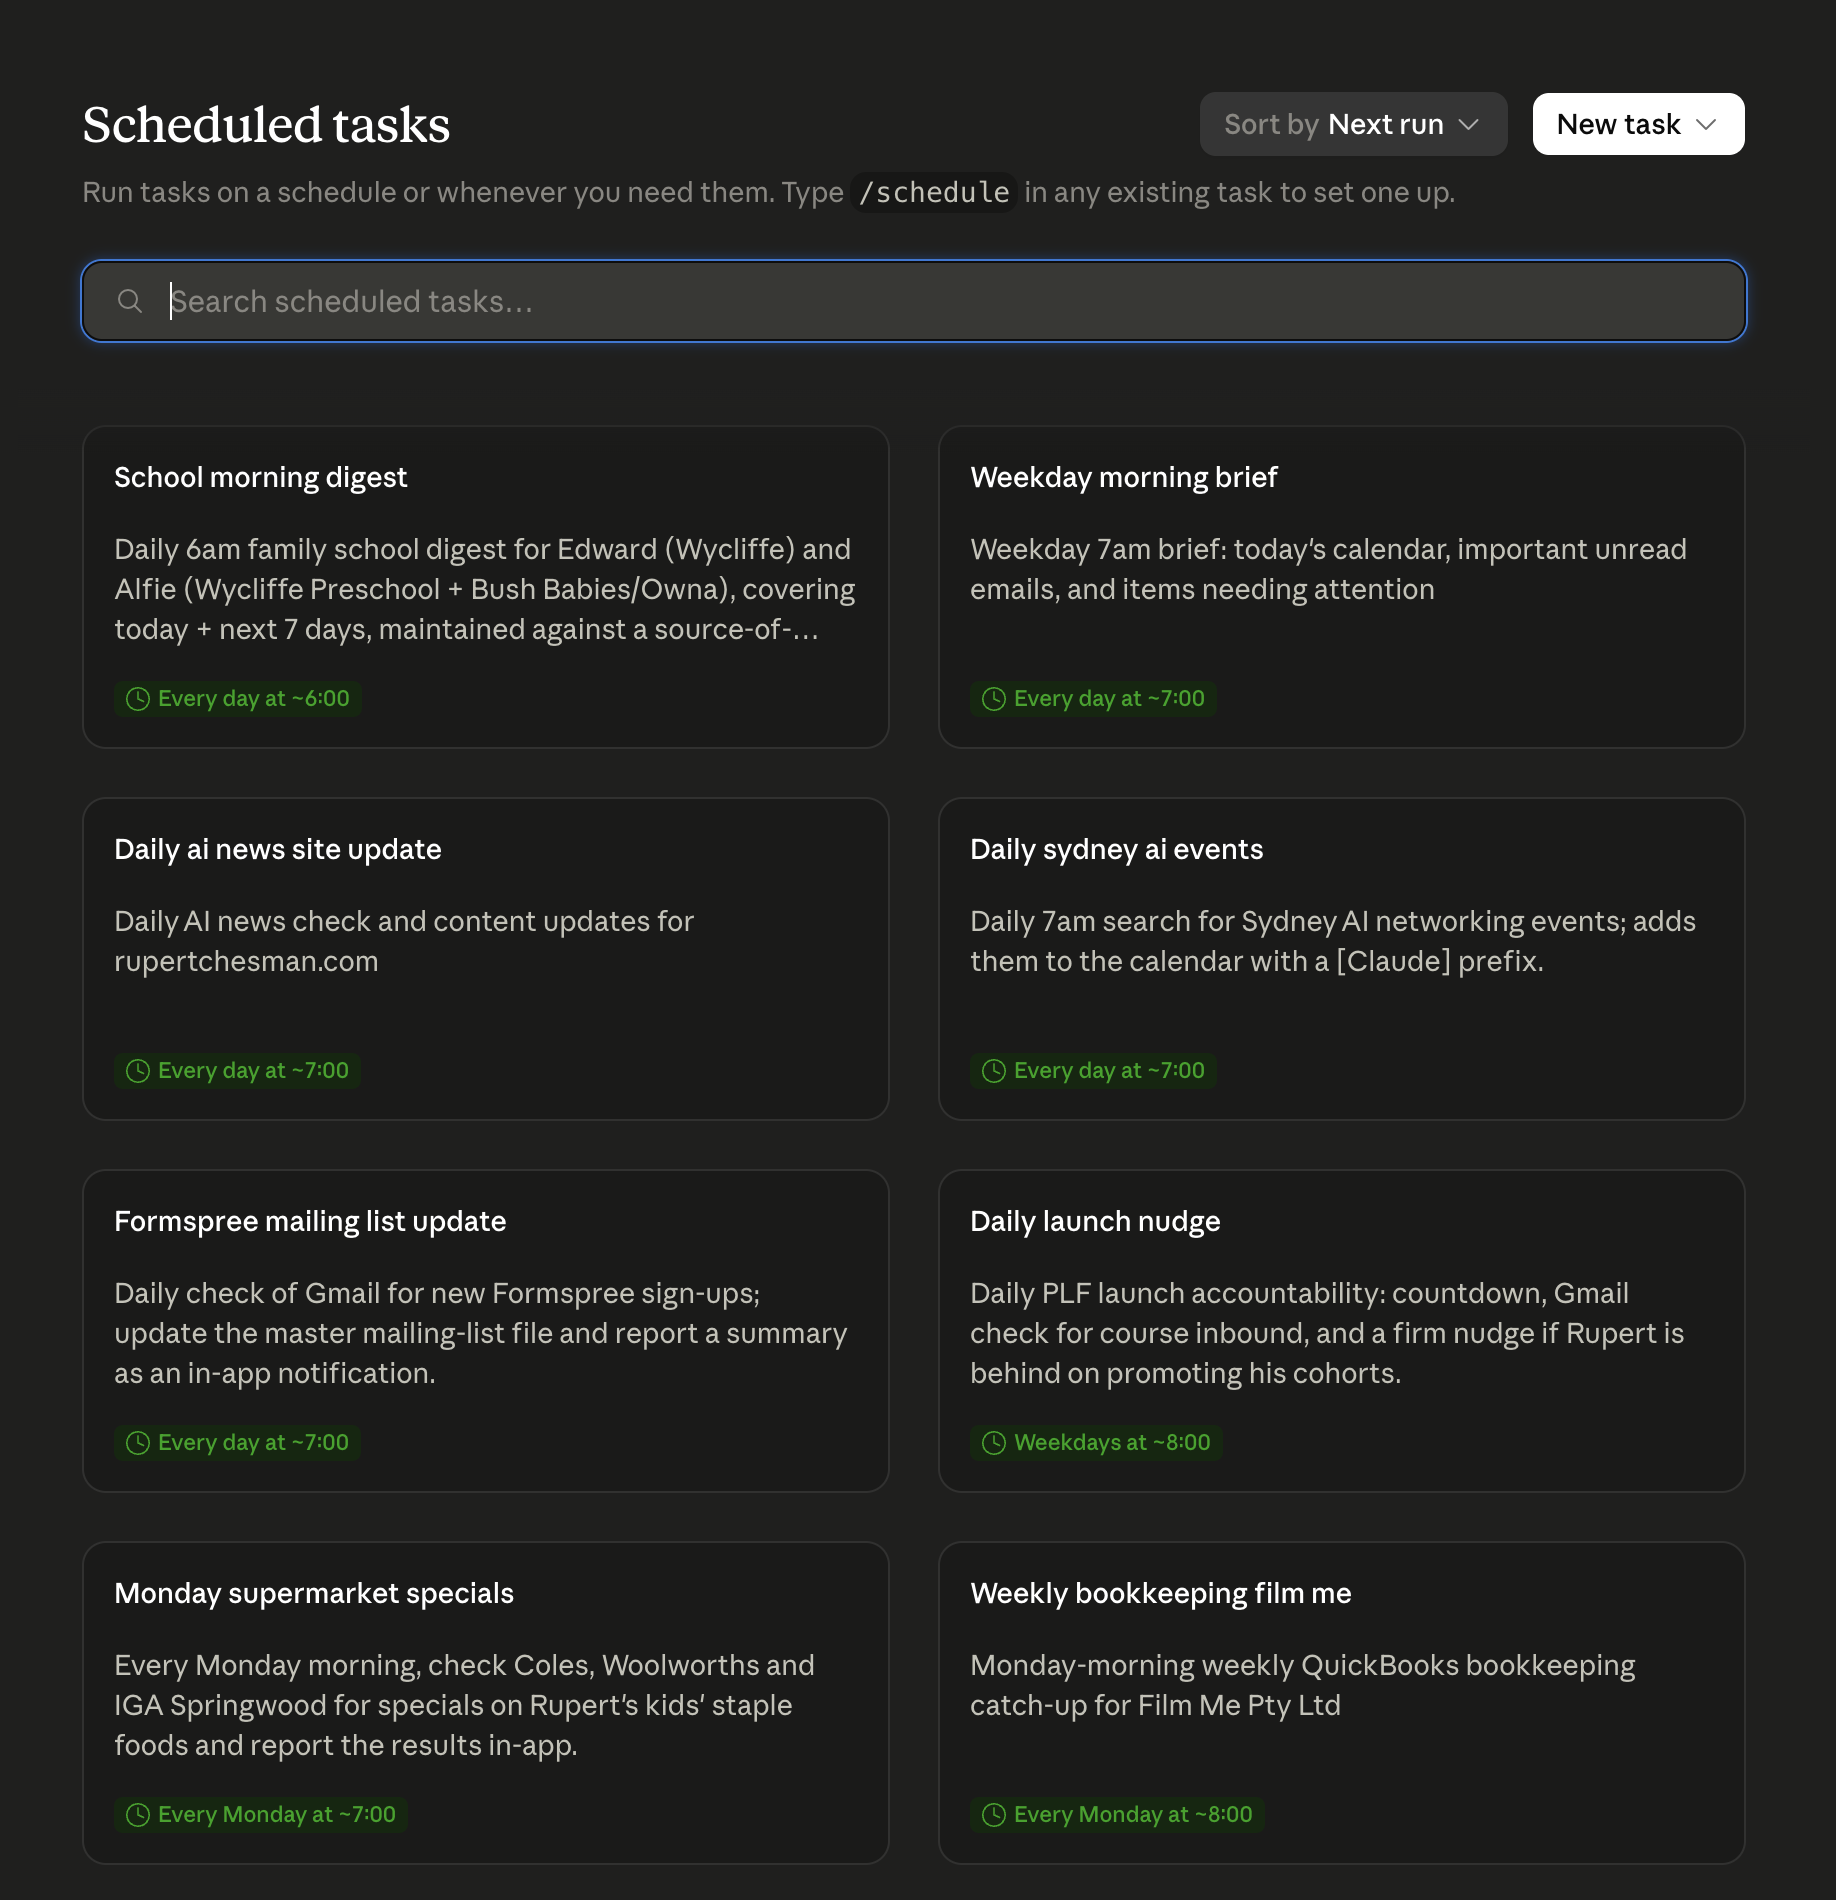Open the Monday supermarket specials title
This screenshot has width=1836, height=1900.
coord(314,1593)
